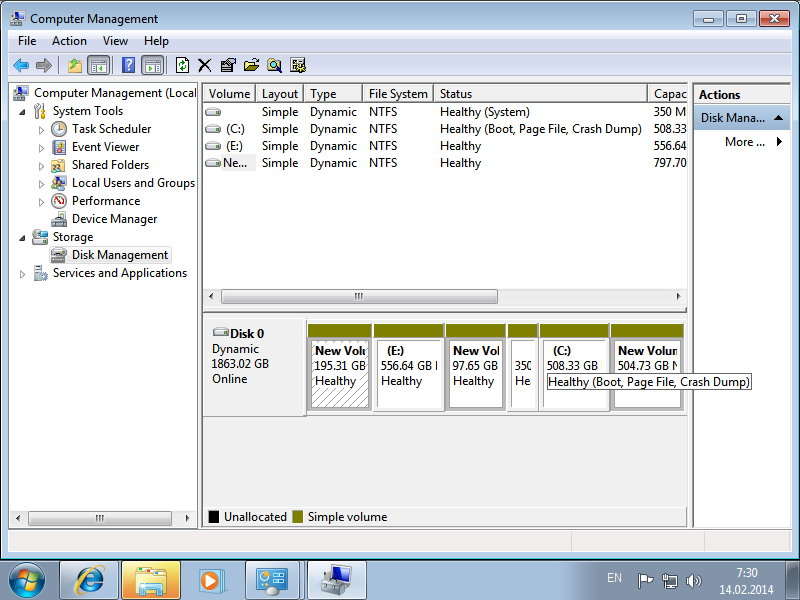Collapse the Storage tree node
The width and height of the screenshot is (800, 600).
click(22, 237)
